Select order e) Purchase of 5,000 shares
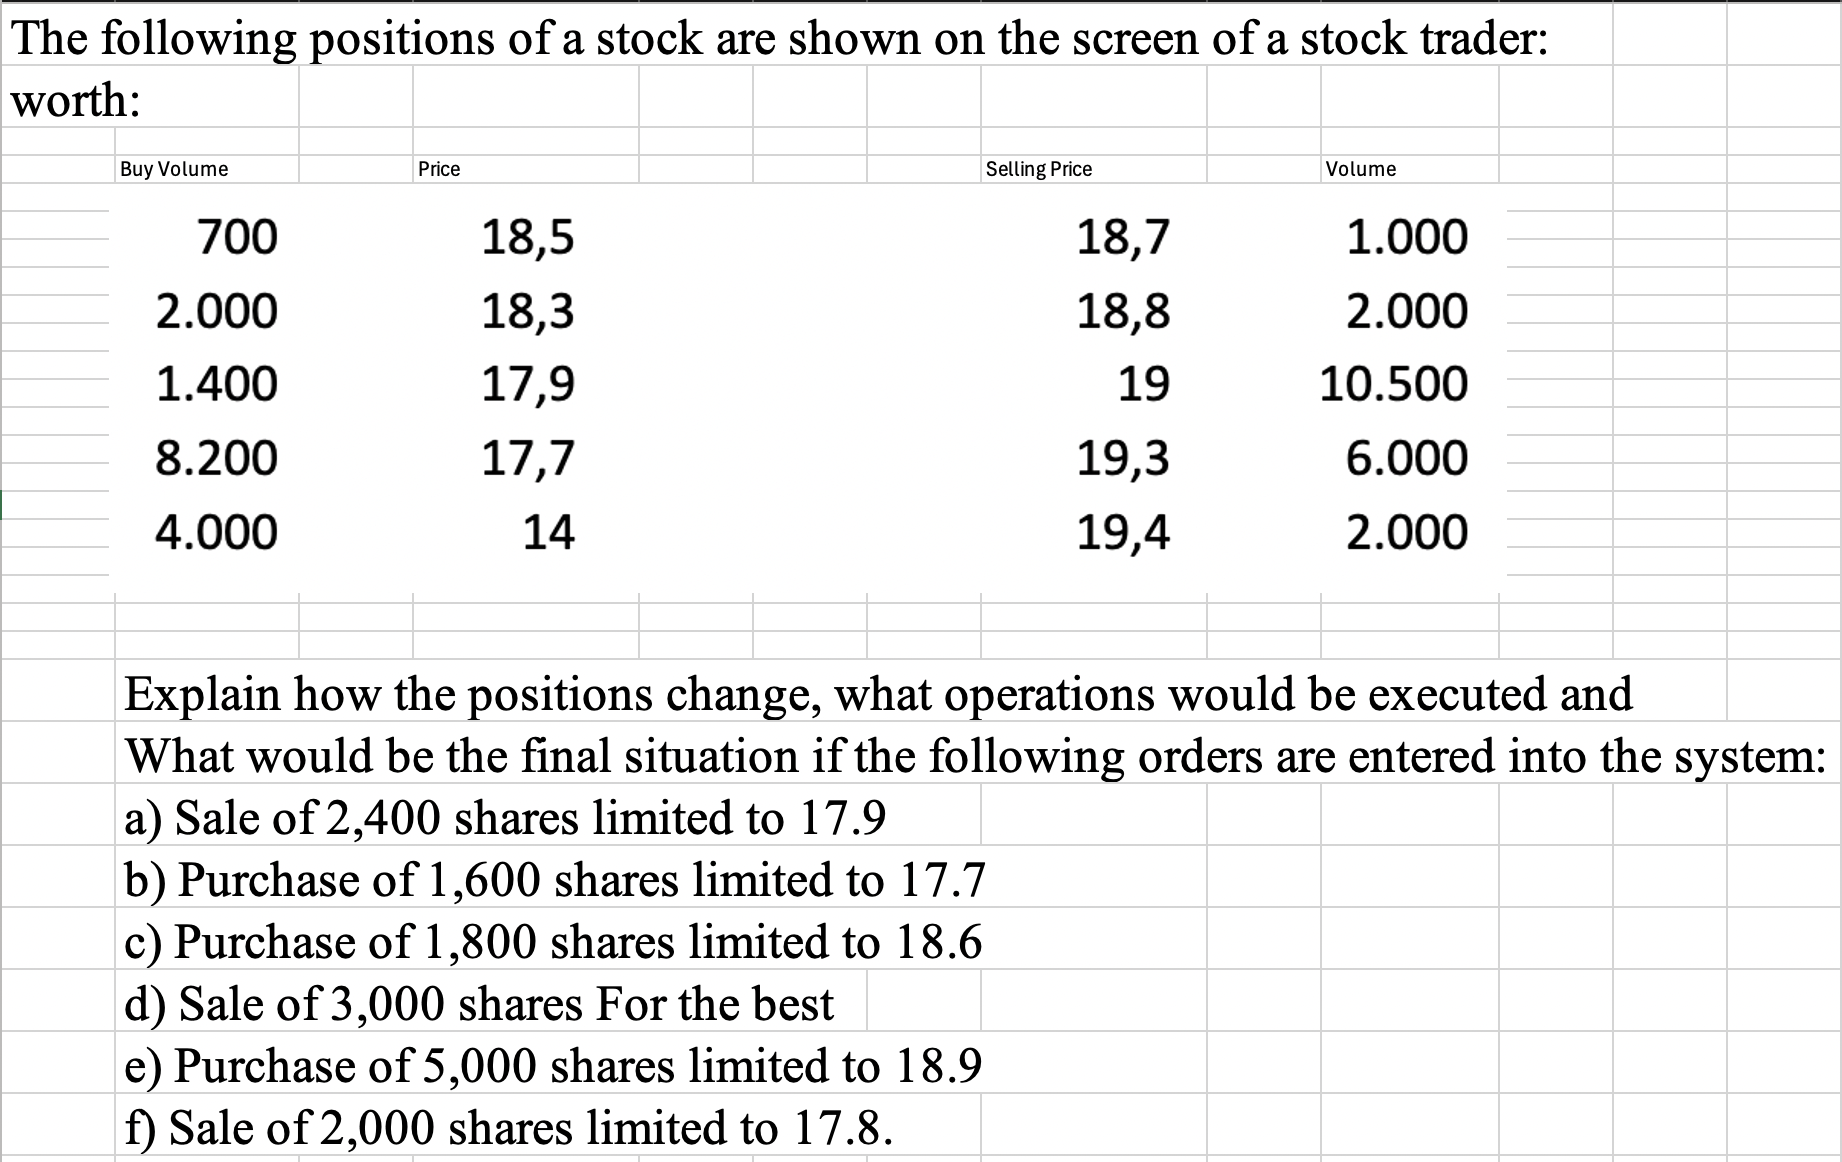The width and height of the screenshot is (1842, 1162). point(553,1066)
